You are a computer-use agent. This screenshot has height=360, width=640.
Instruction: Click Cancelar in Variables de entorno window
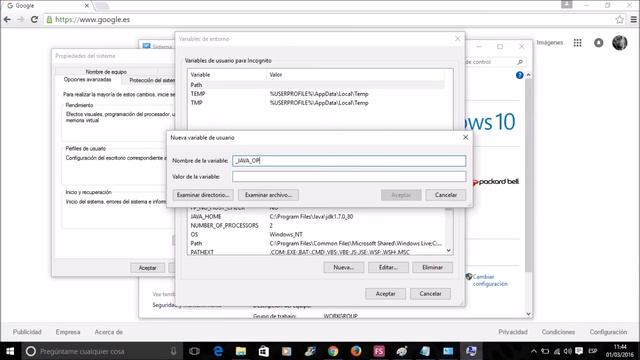click(430, 293)
